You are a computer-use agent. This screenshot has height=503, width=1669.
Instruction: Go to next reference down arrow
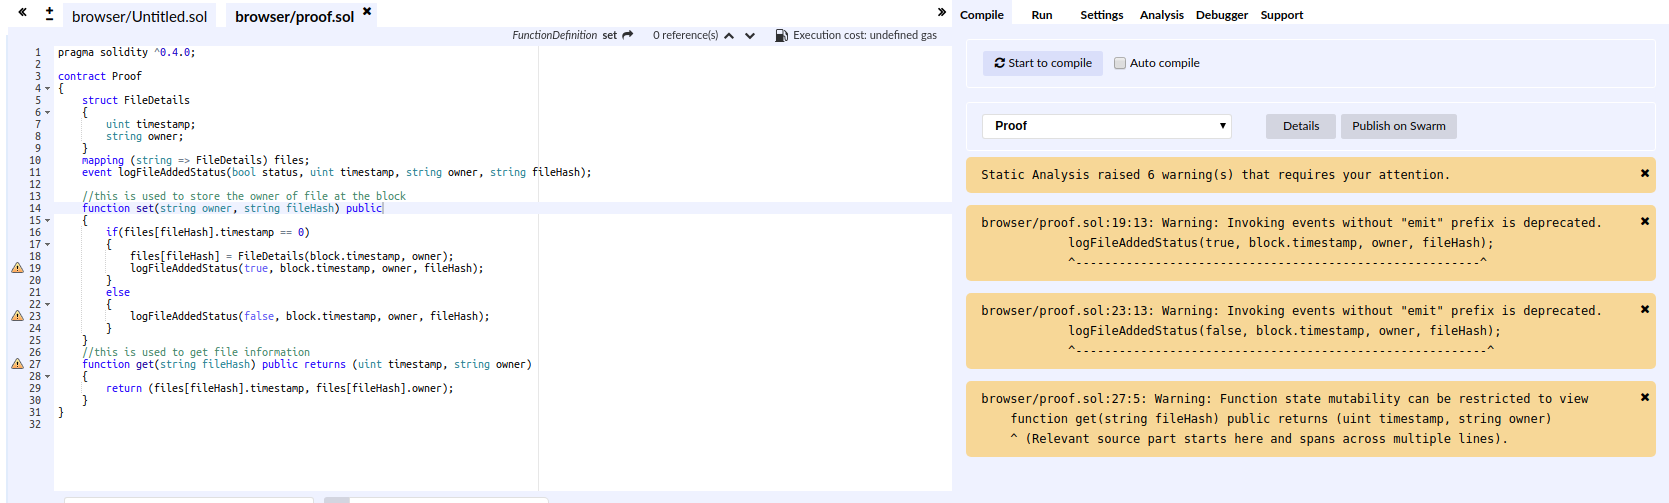[x=750, y=36]
